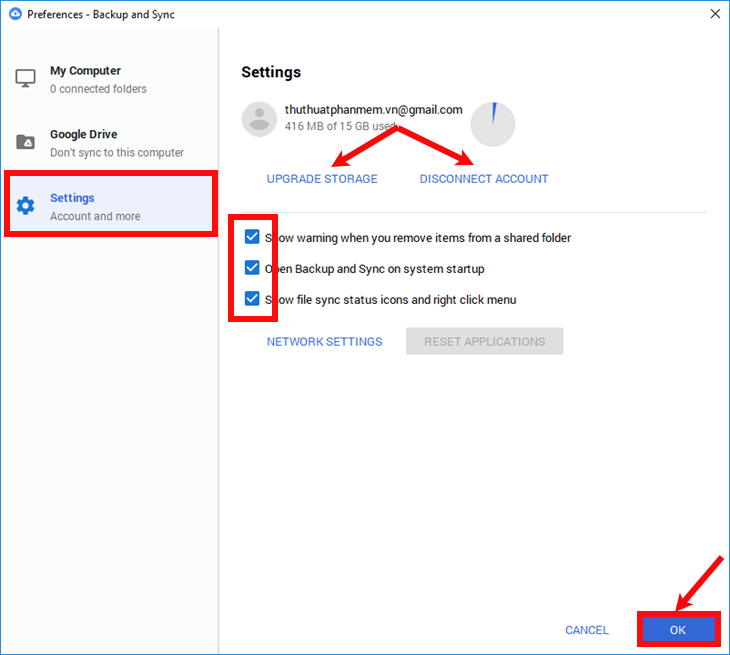Toggle file sync status icons checkbox
The image size is (730, 655).
252,298
